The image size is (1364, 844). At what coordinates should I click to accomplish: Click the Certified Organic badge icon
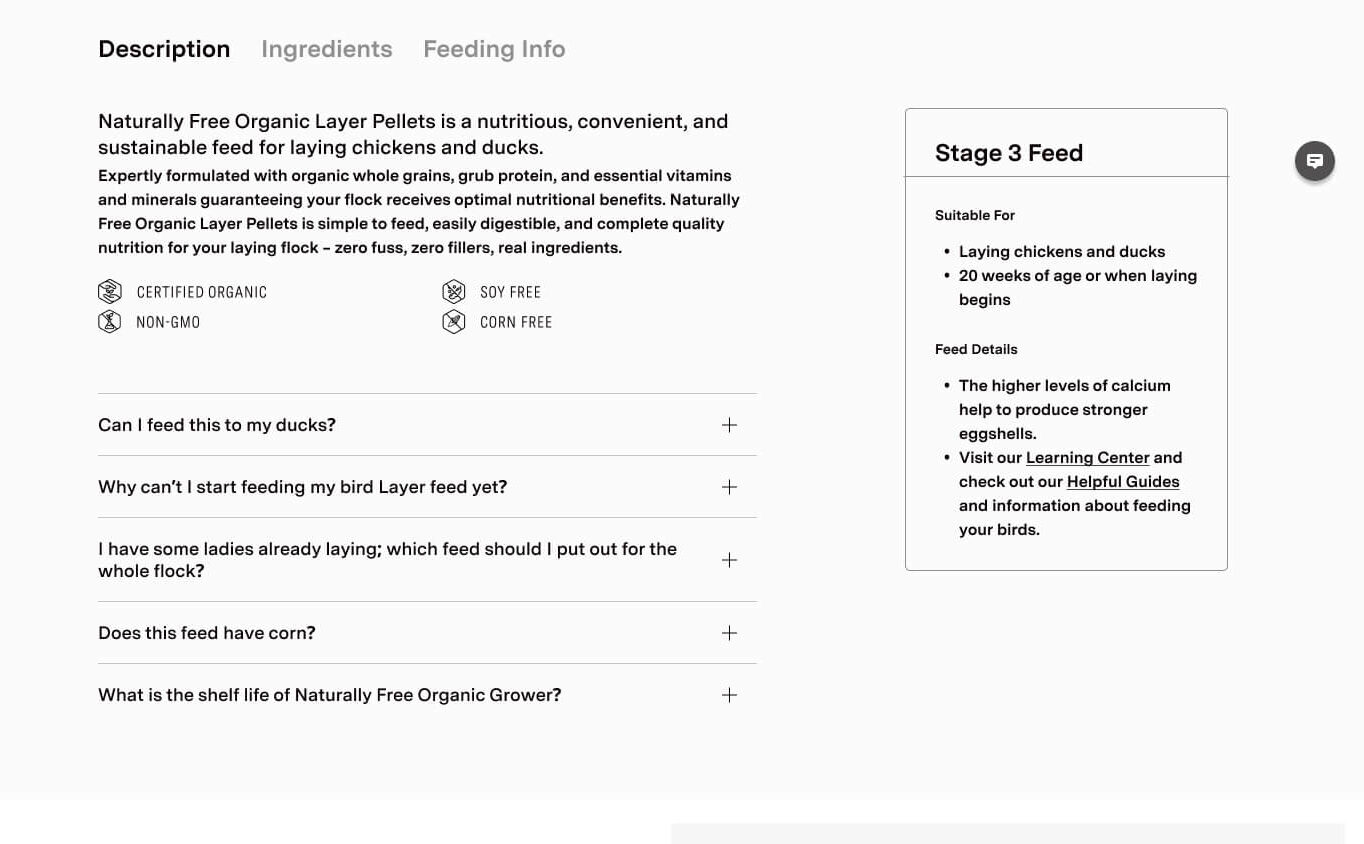point(110,292)
